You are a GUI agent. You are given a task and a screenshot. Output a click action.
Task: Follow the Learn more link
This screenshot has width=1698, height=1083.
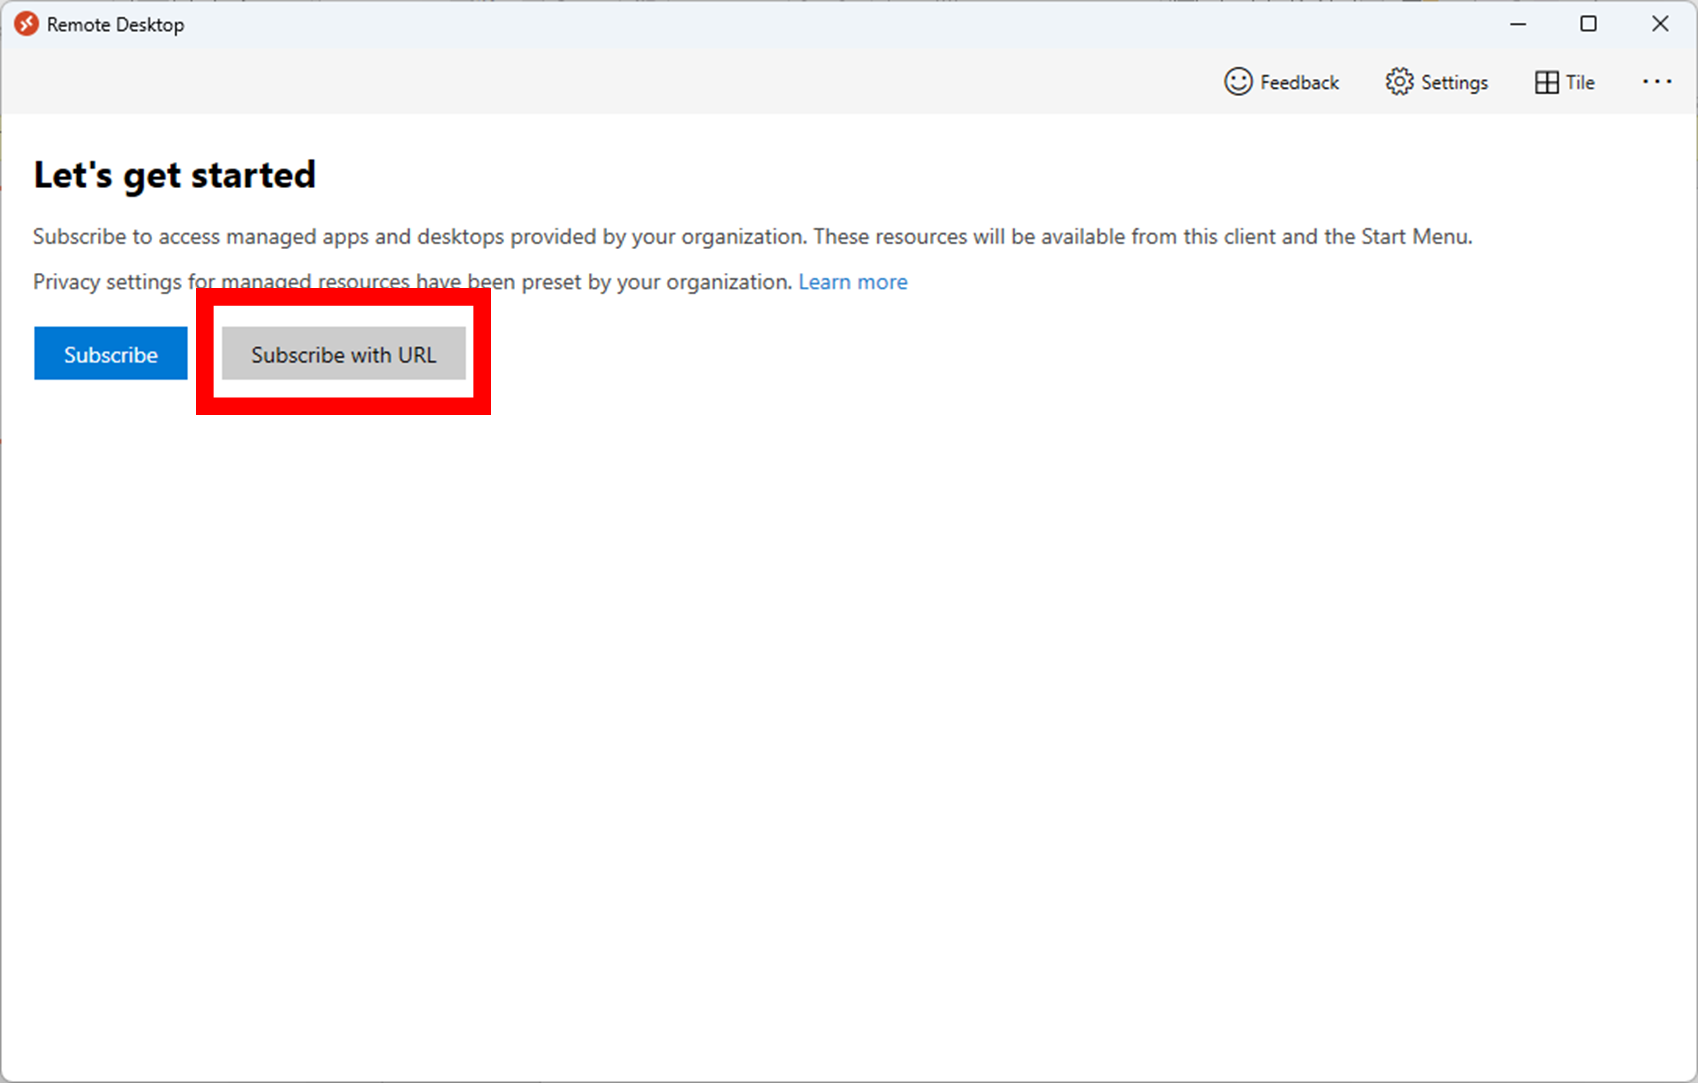point(852,282)
